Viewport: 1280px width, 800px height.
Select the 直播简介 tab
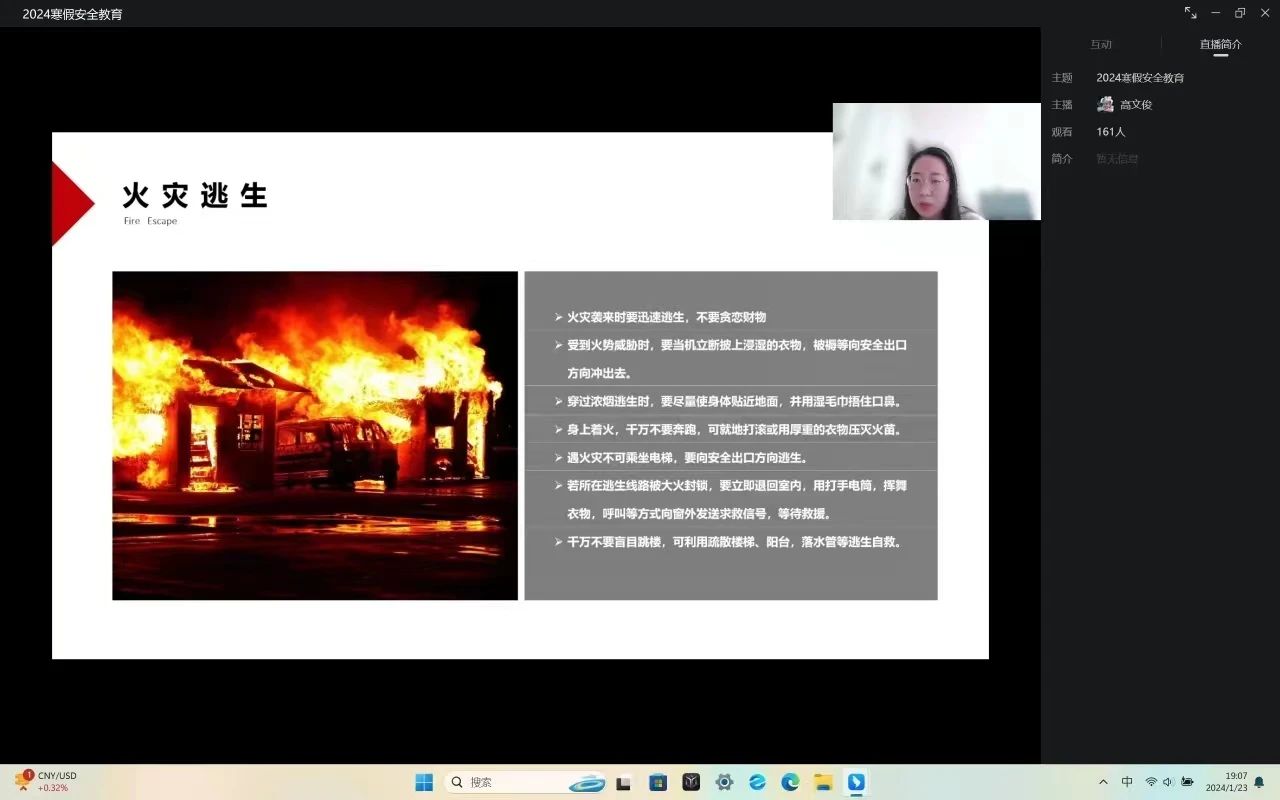point(1220,44)
